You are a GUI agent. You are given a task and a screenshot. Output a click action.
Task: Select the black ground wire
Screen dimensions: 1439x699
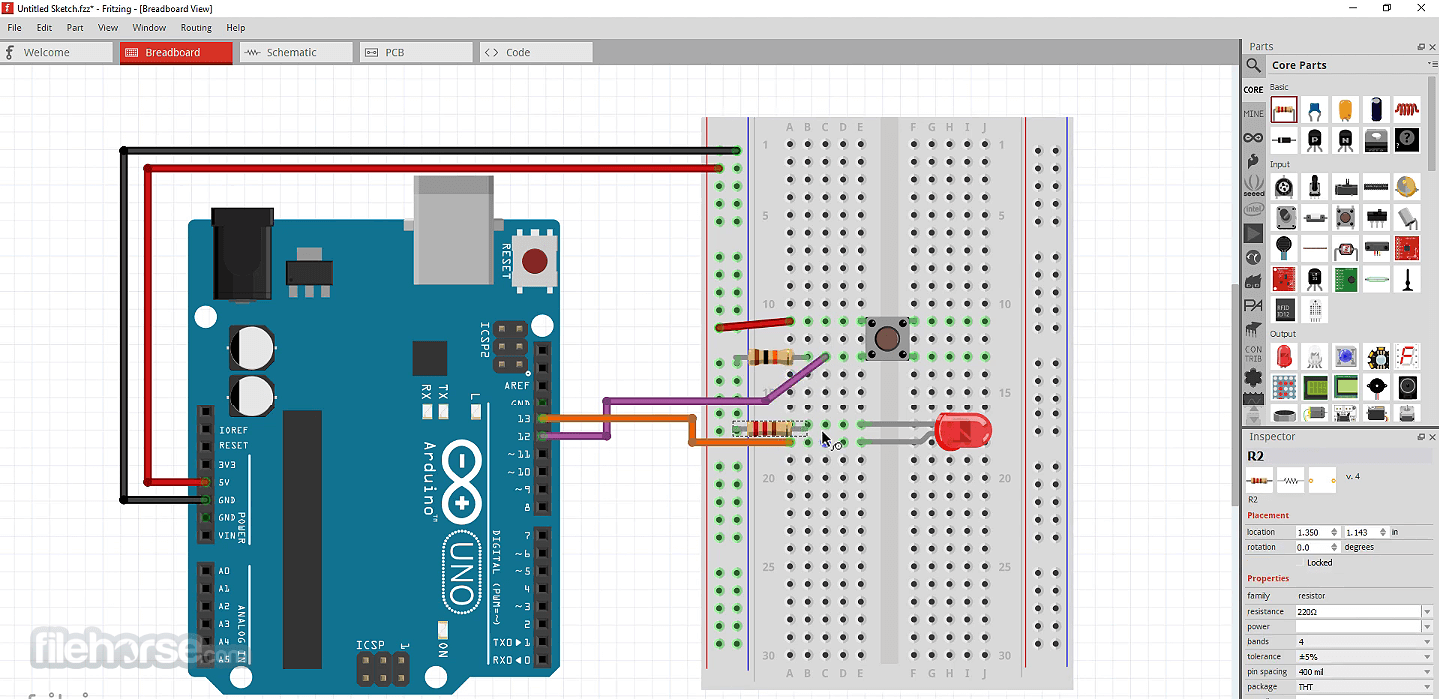pos(429,151)
